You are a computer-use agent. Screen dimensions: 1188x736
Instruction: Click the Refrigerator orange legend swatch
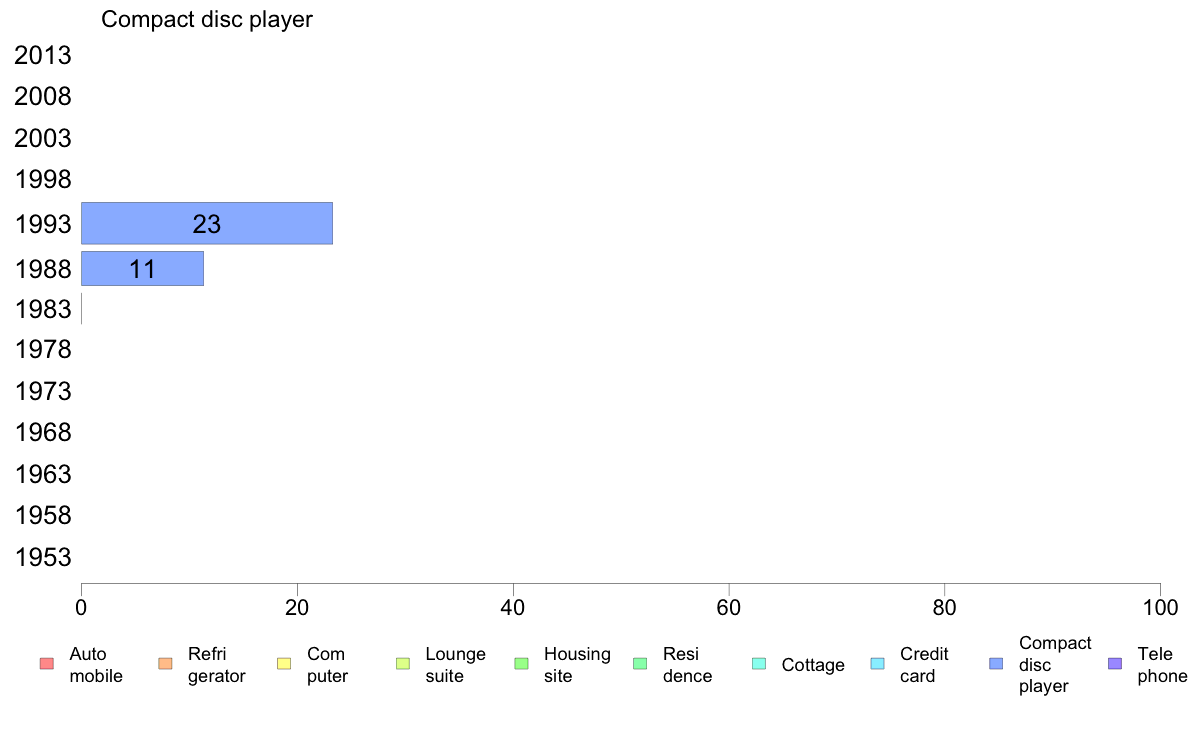(165, 664)
